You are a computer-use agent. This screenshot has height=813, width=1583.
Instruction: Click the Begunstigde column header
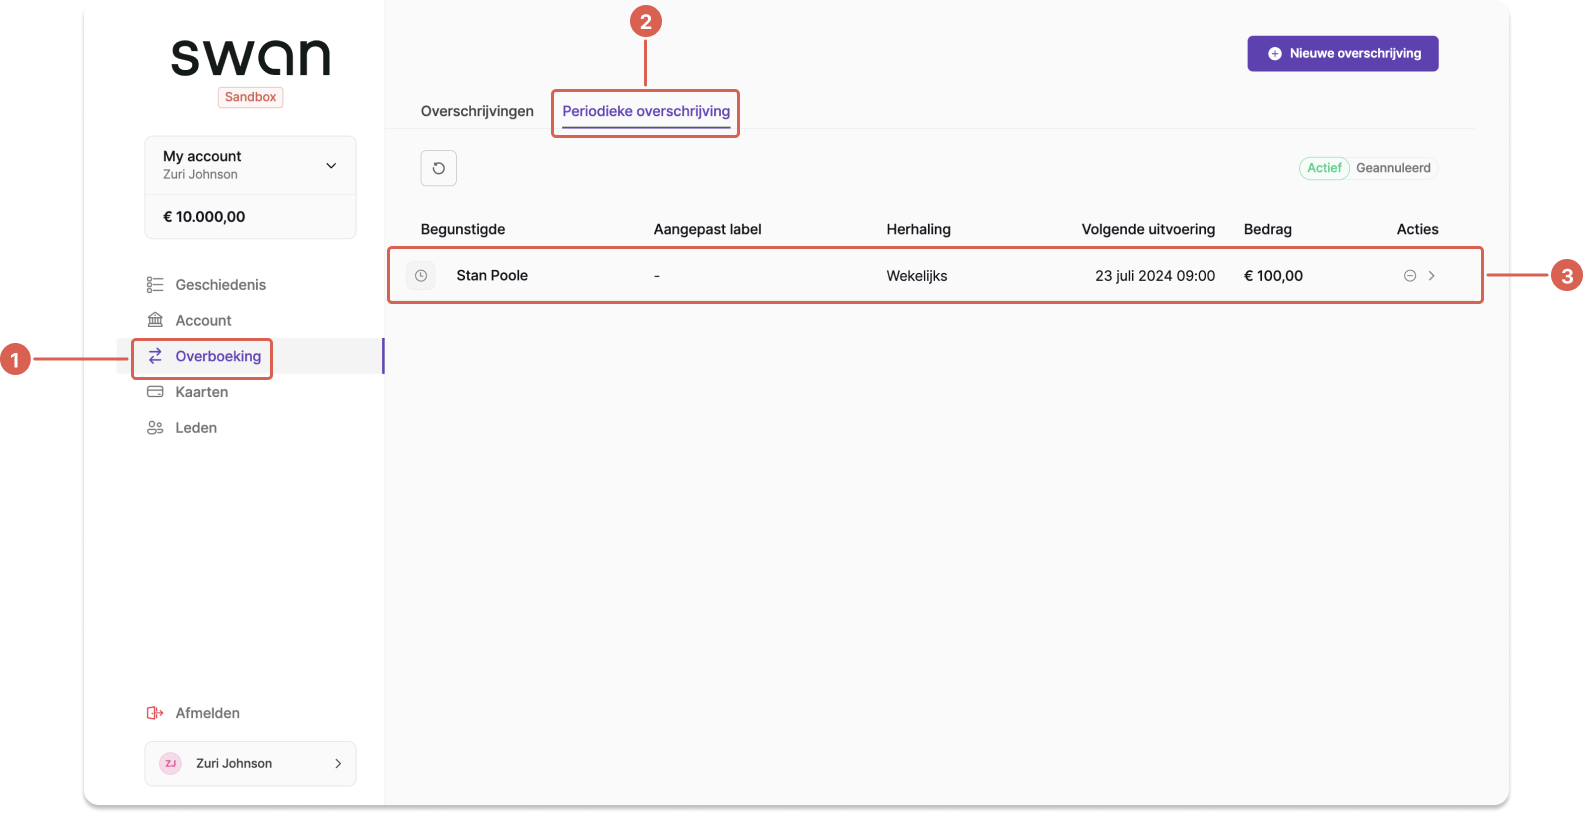pyautogui.click(x=463, y=229)
